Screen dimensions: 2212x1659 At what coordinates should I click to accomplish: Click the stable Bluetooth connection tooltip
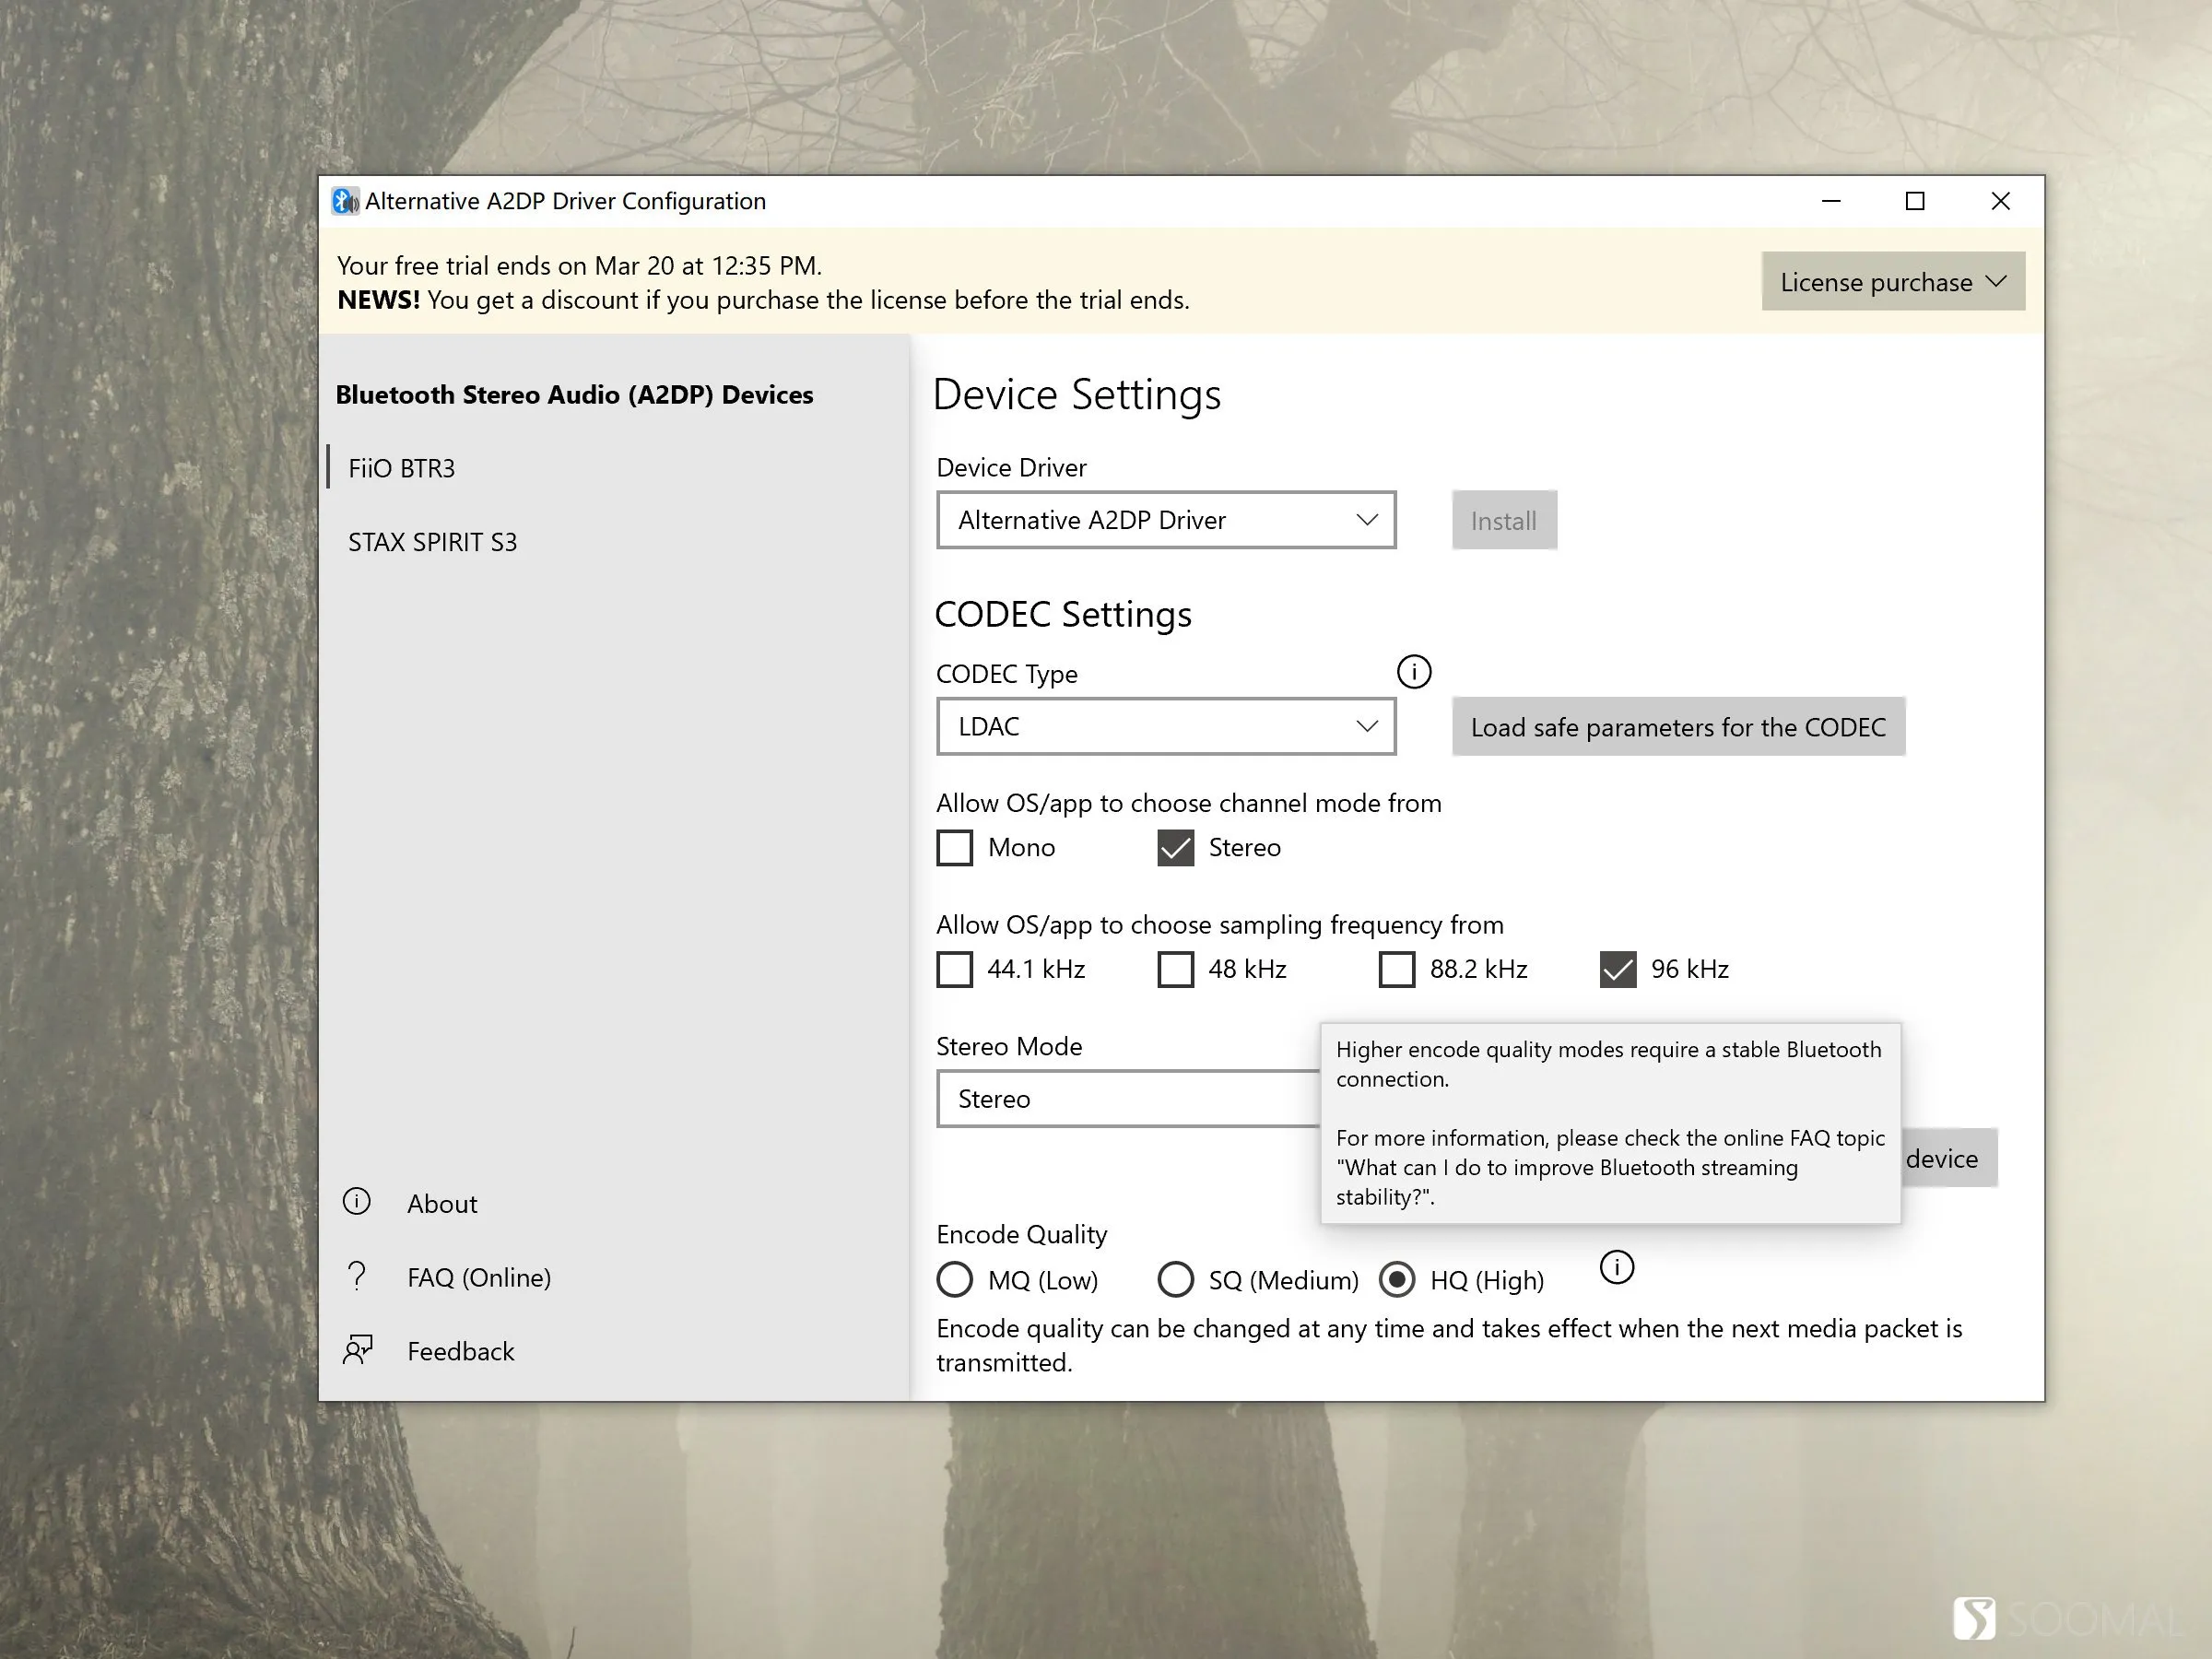1610,1122
